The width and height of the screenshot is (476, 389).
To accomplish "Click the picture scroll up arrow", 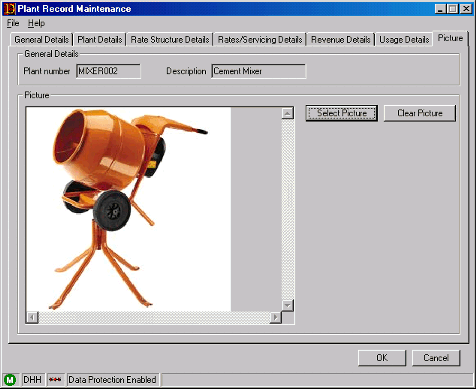I will pyautogui.click(x=287, y=113).
